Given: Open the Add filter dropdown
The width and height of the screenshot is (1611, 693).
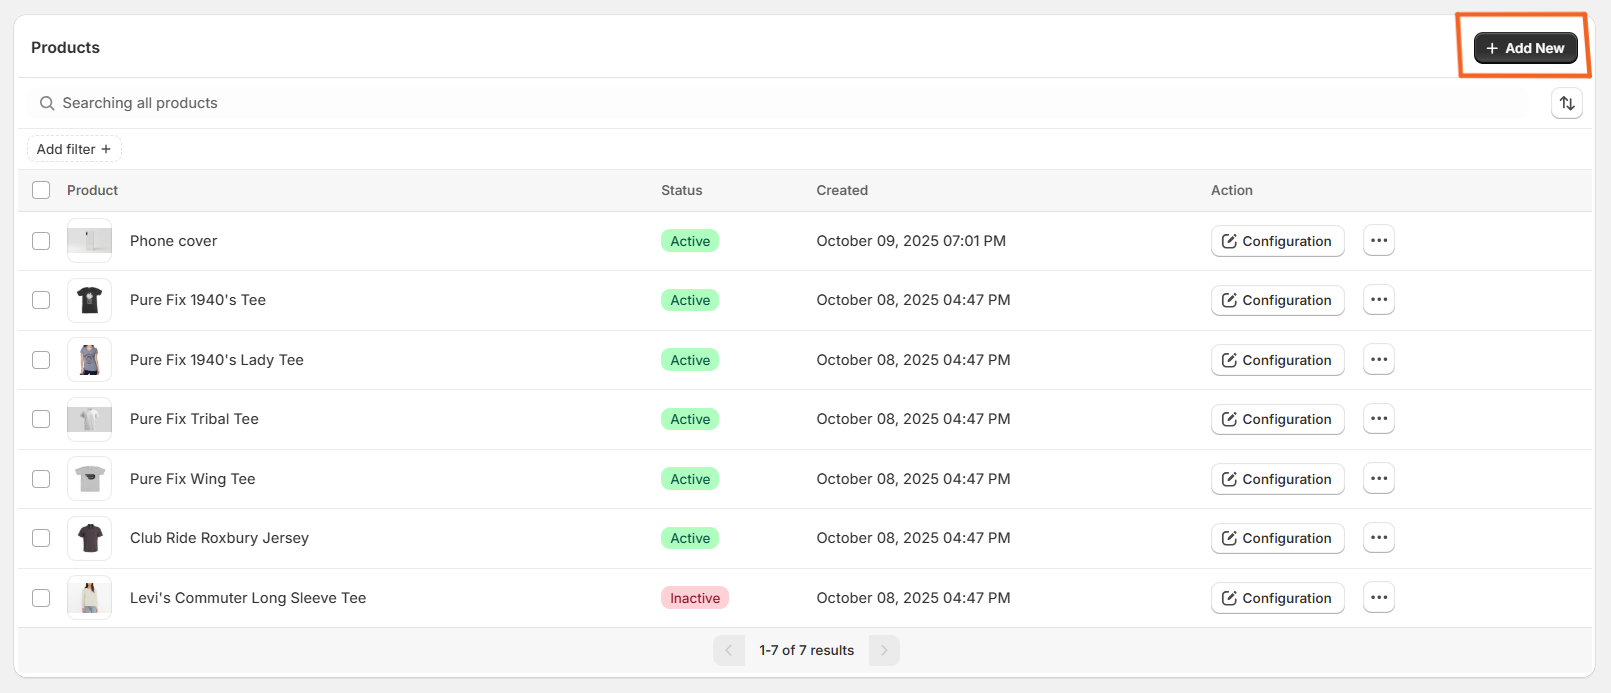Looking at the screenshot, I should pyautogui.click(x=74, y=149).
